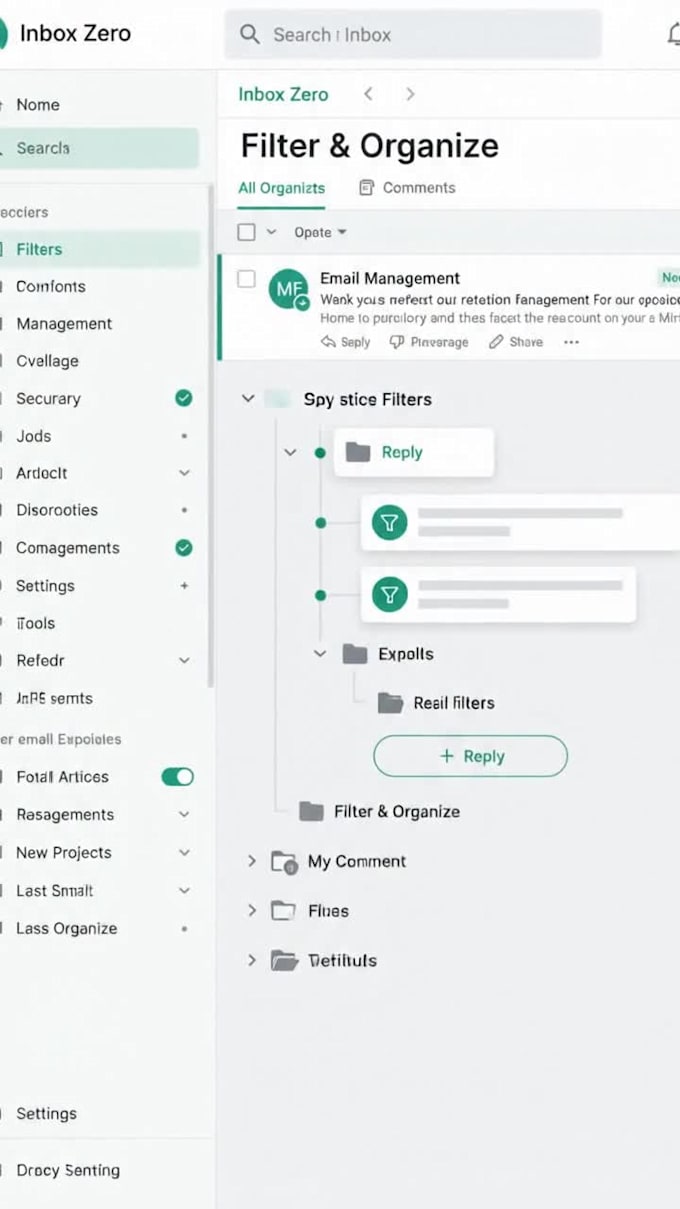Expand the Ardoclt sidebar item

(x=184, y=473)
